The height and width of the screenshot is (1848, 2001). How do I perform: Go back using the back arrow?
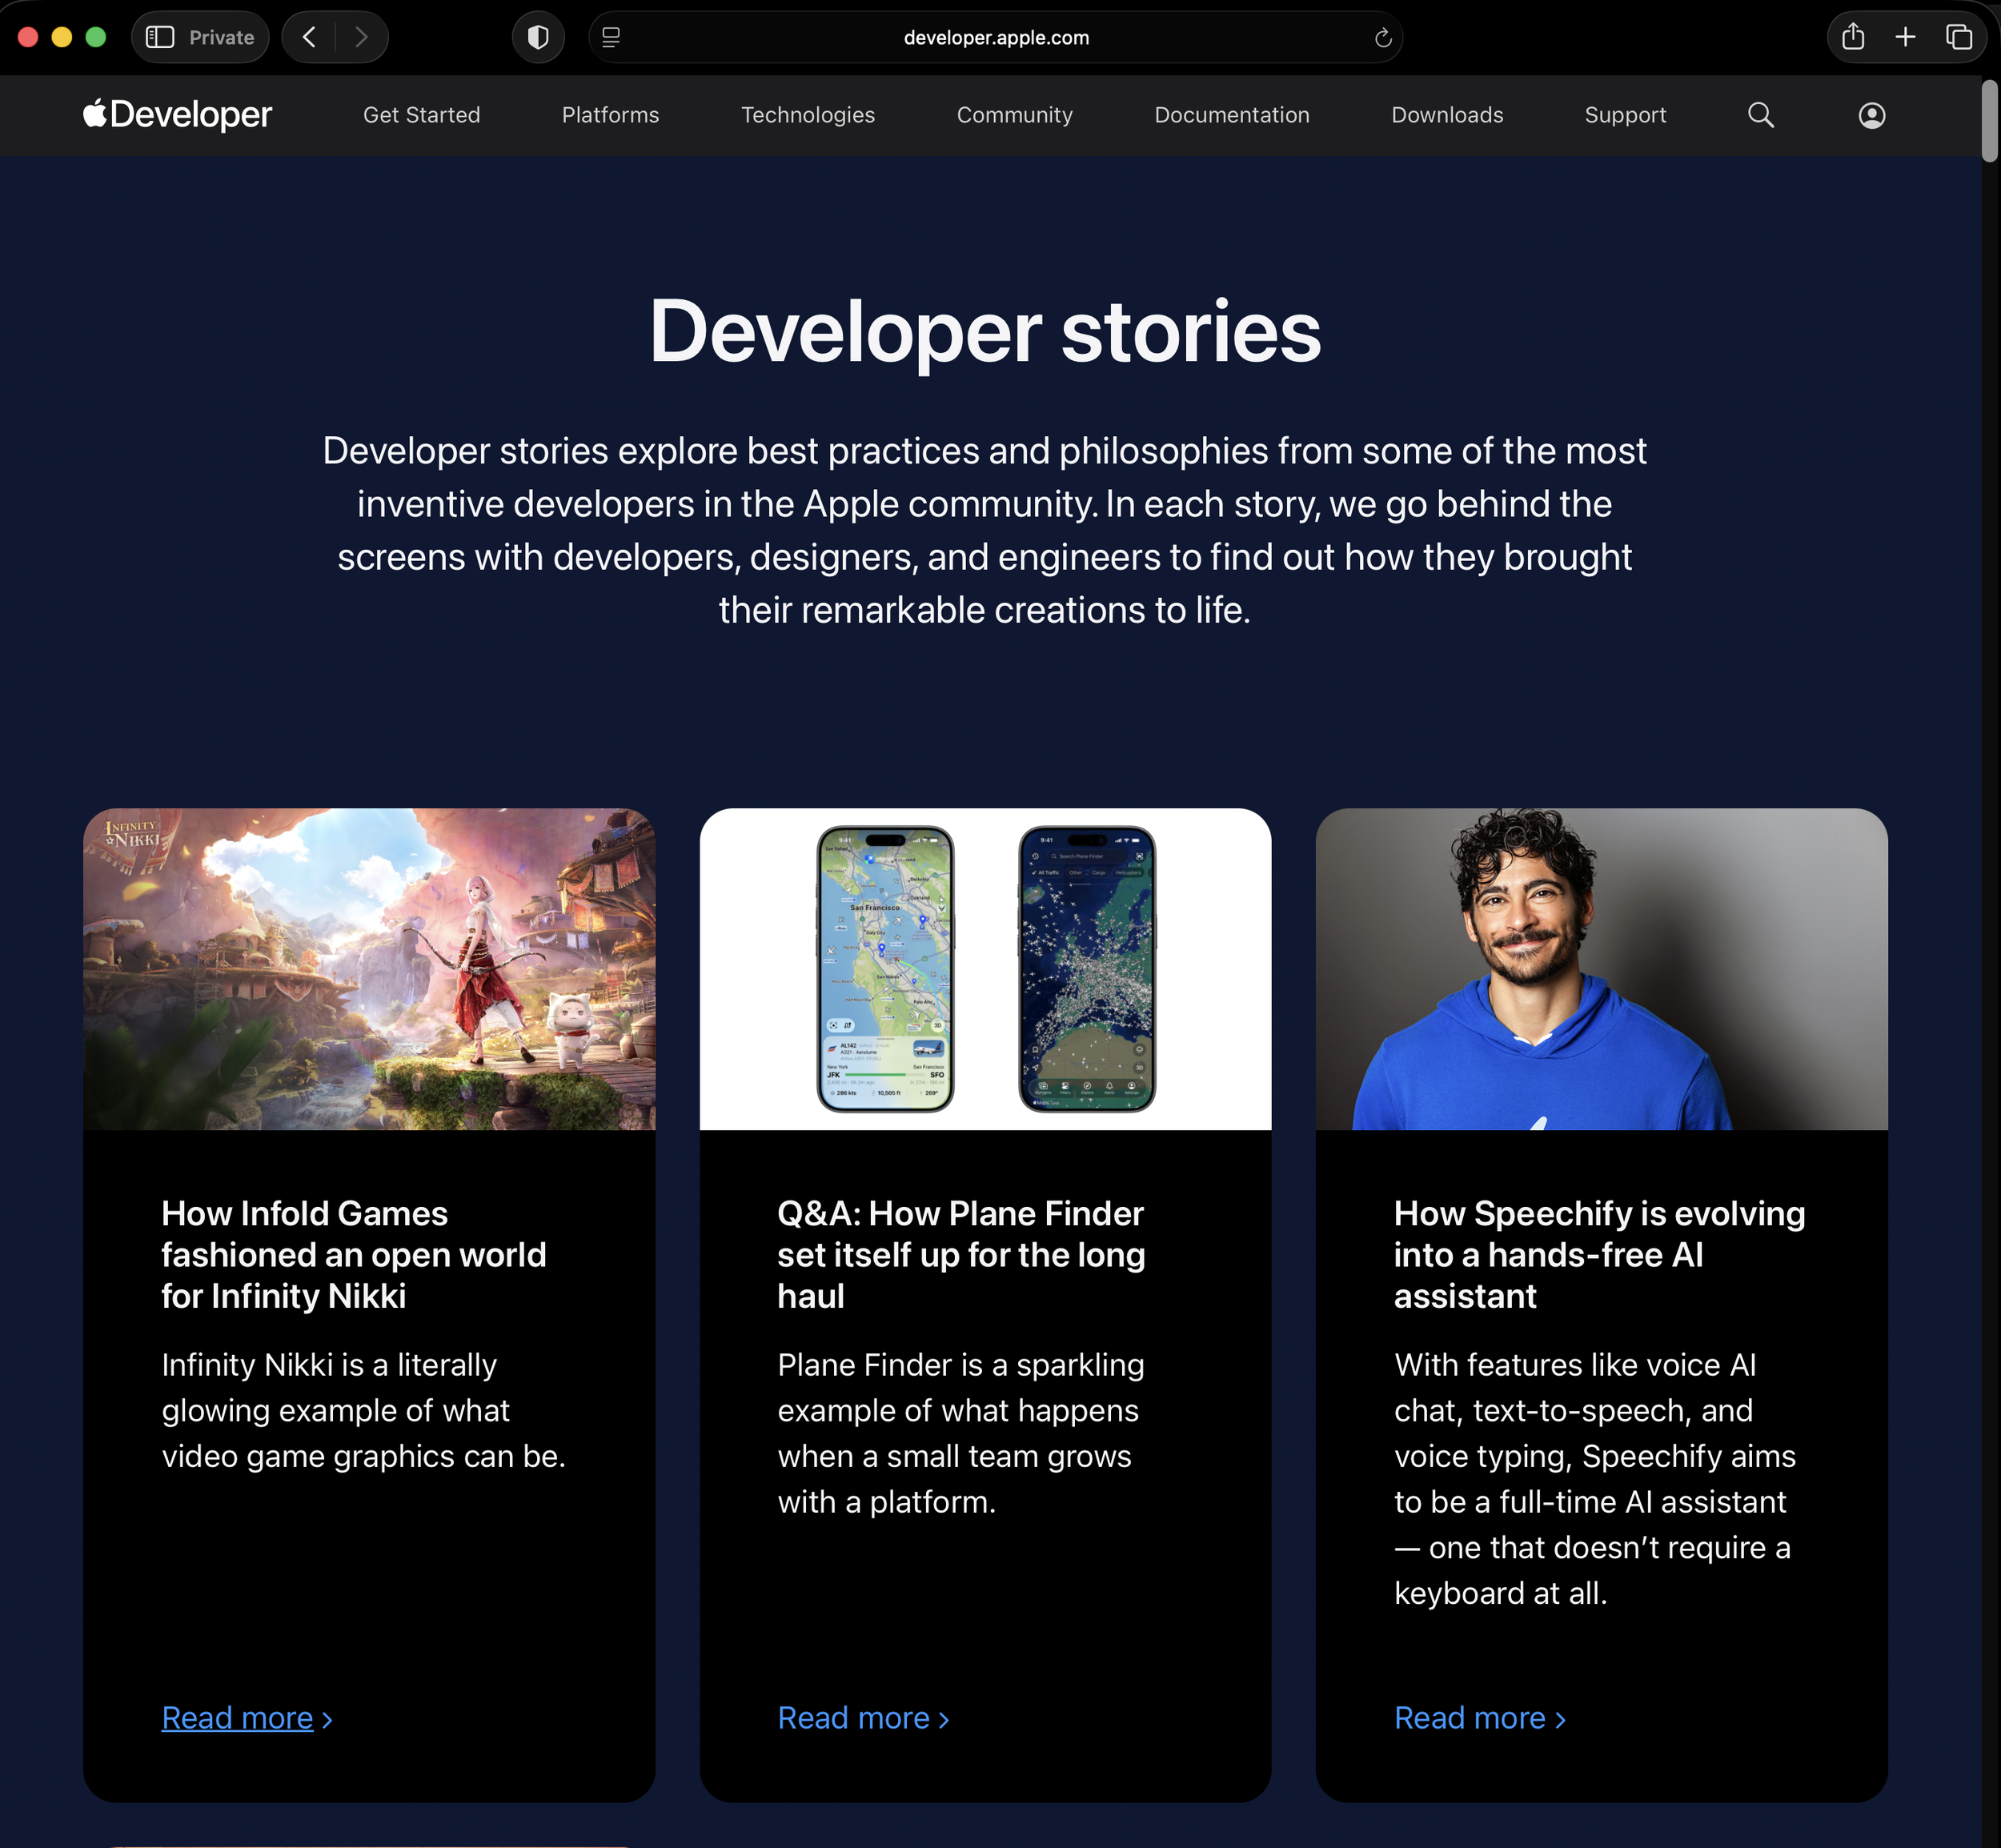tap(309, 37)
